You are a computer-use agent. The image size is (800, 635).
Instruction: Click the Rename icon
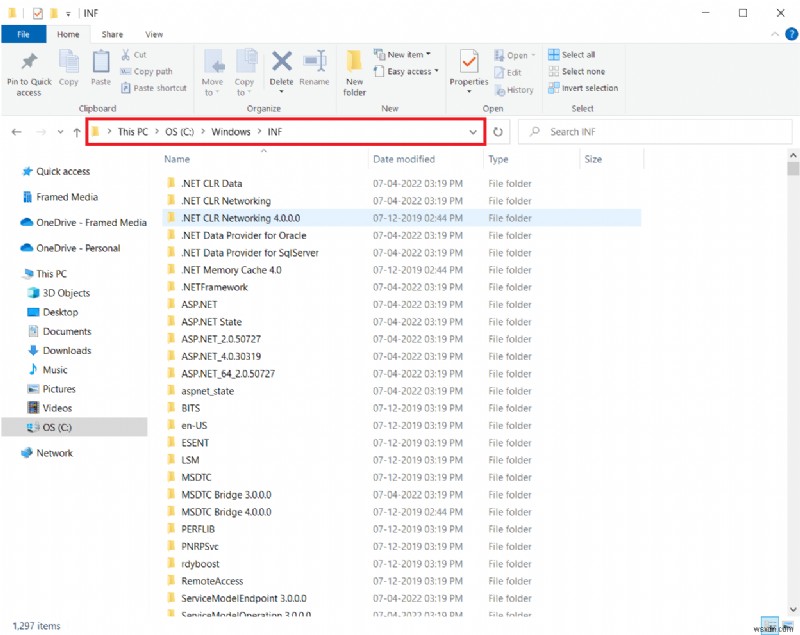[315, 61]
